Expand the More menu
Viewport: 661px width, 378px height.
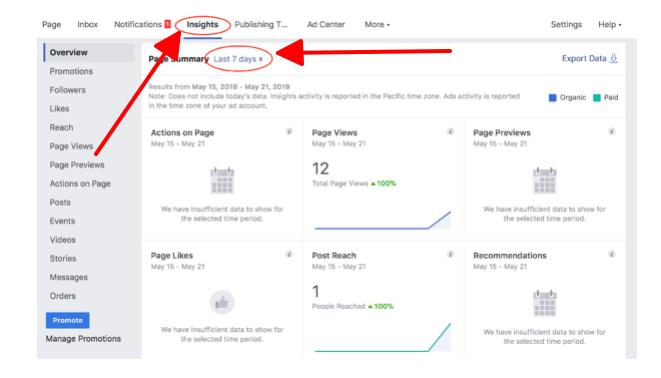[x=377, y=24]
